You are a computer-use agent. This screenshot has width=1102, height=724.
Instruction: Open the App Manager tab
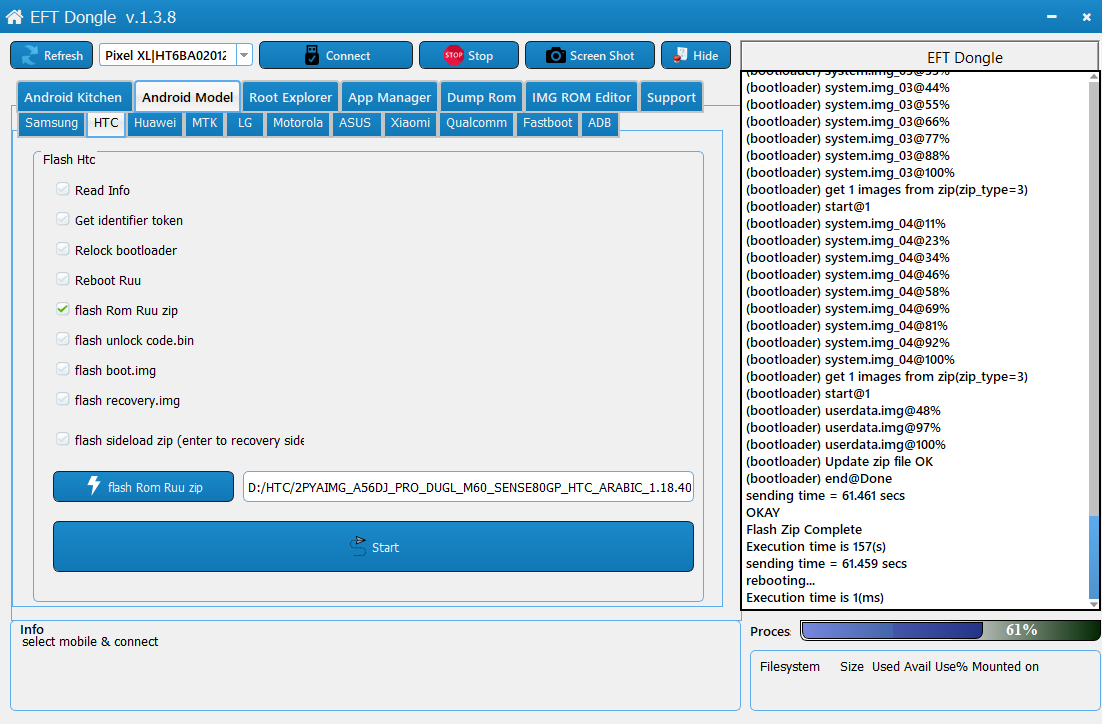pyautogui.click(x=389, y=97)
